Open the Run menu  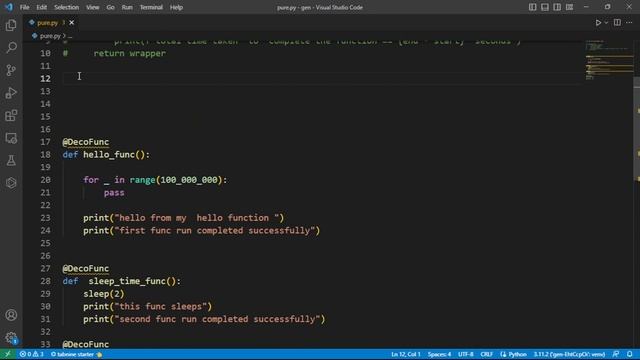127,7
